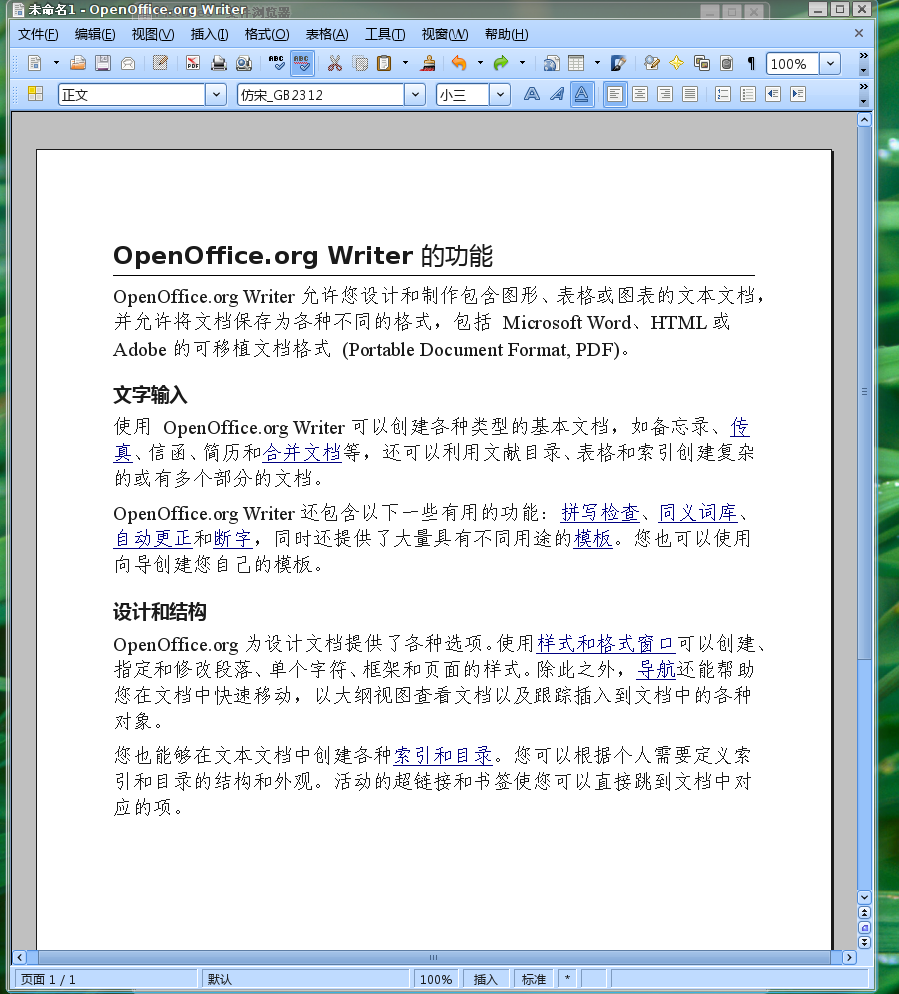Image resolution: width=899 pixels, height=994 pixels.
Task: Apply Italic with slanted A icon
Action: [x=557, y=94]
